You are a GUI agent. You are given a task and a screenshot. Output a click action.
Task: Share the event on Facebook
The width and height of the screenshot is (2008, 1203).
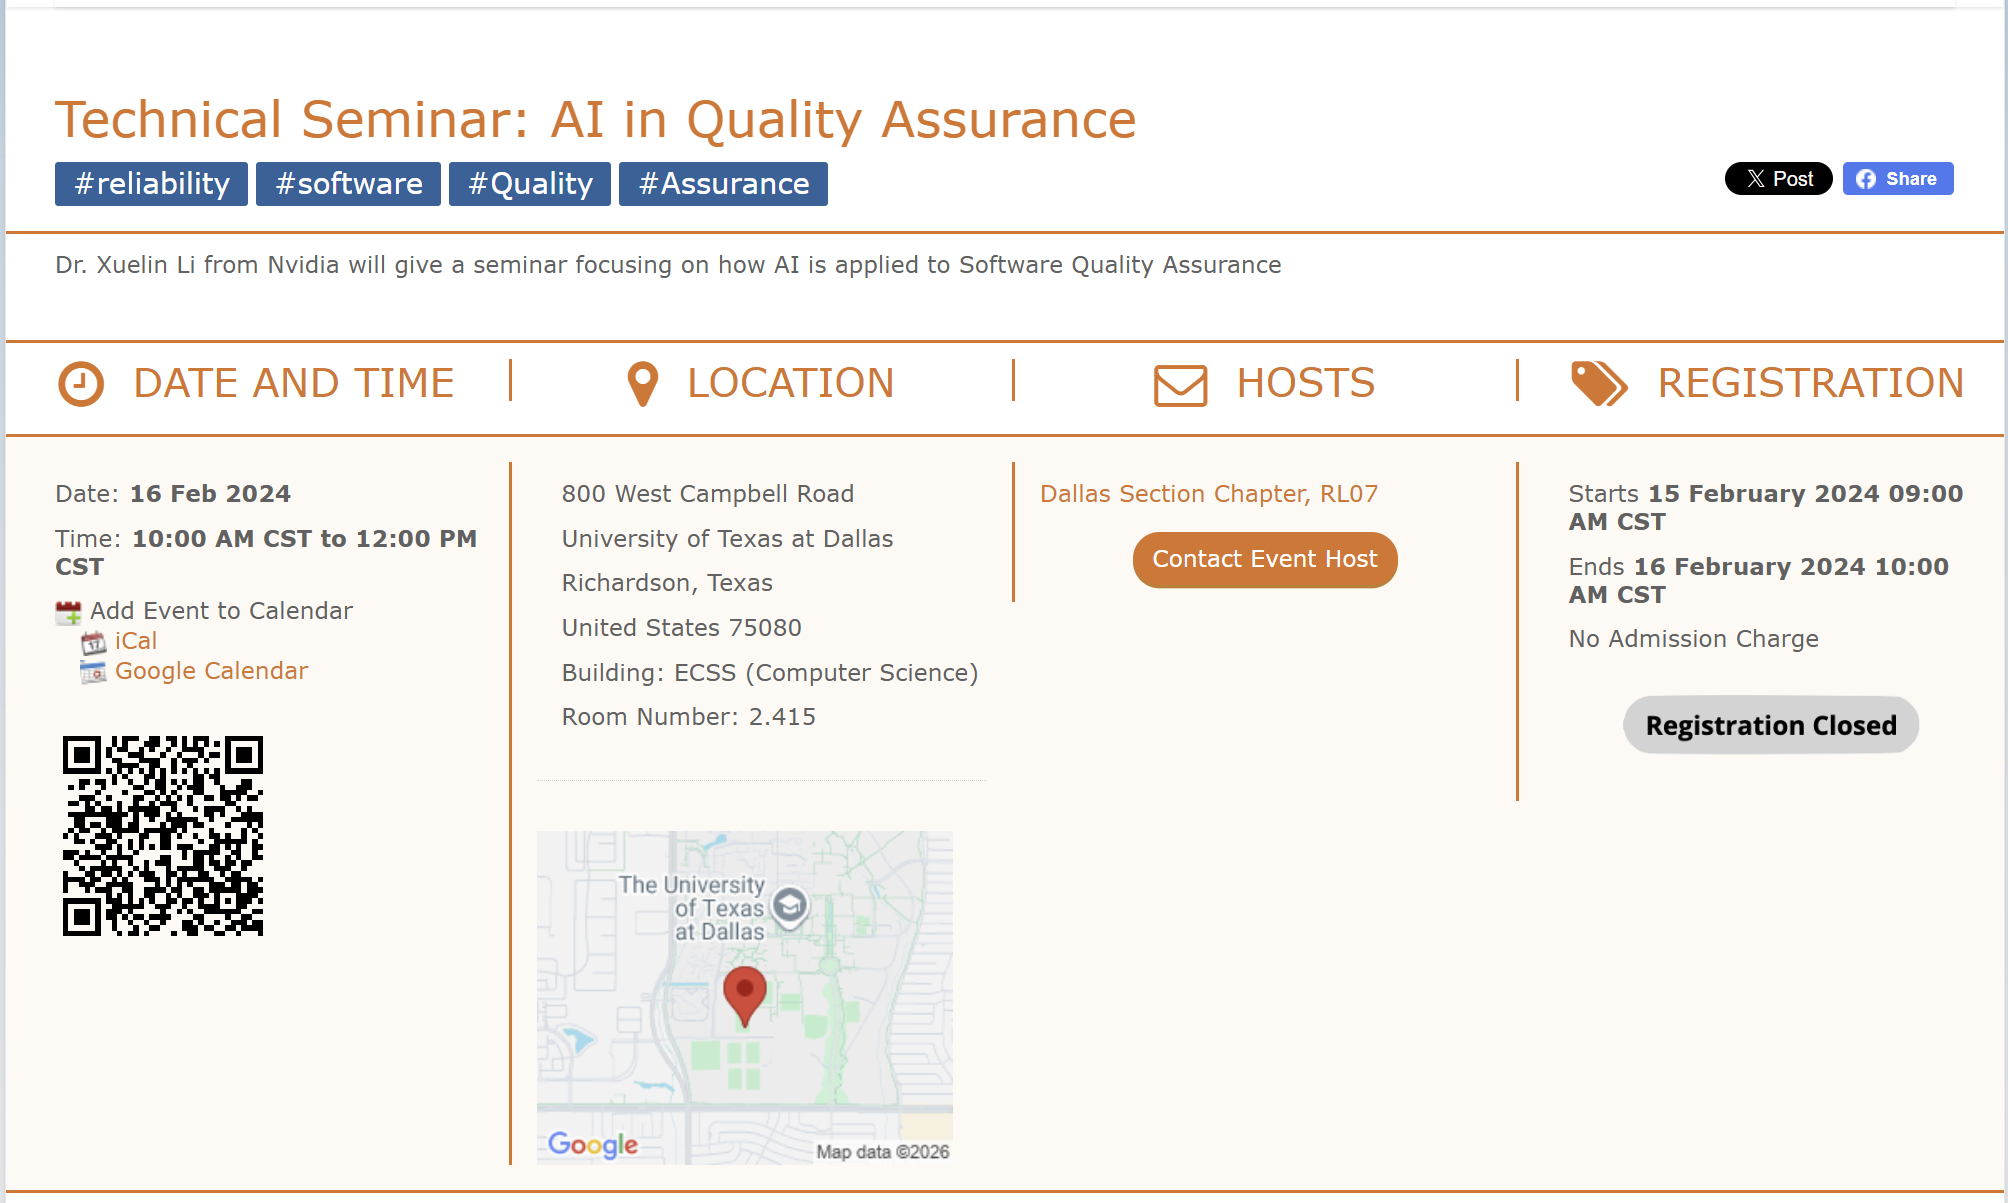(1897, 179)
